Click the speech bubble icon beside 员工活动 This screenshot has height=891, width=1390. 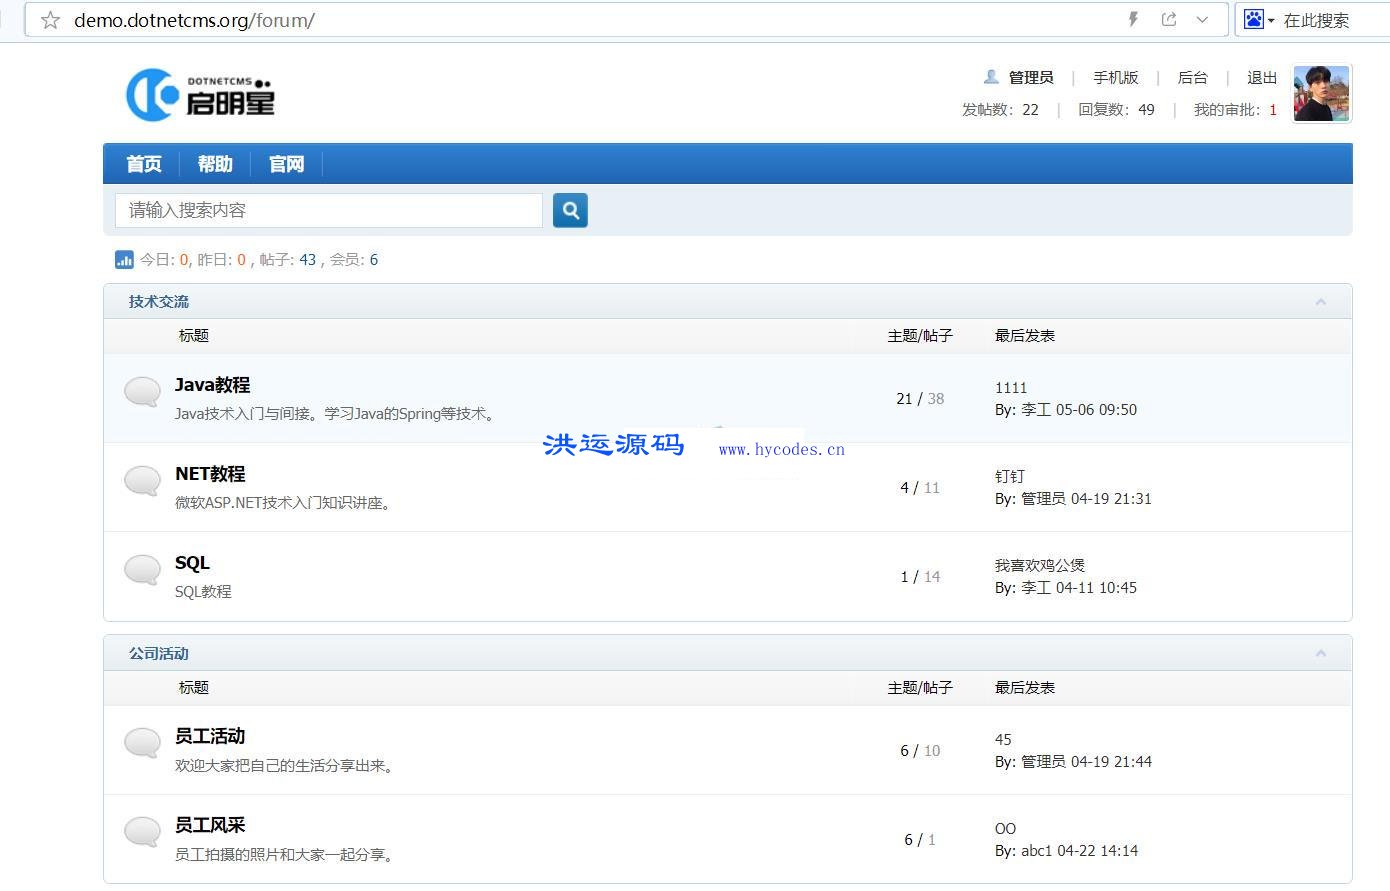tap(142, 744)
